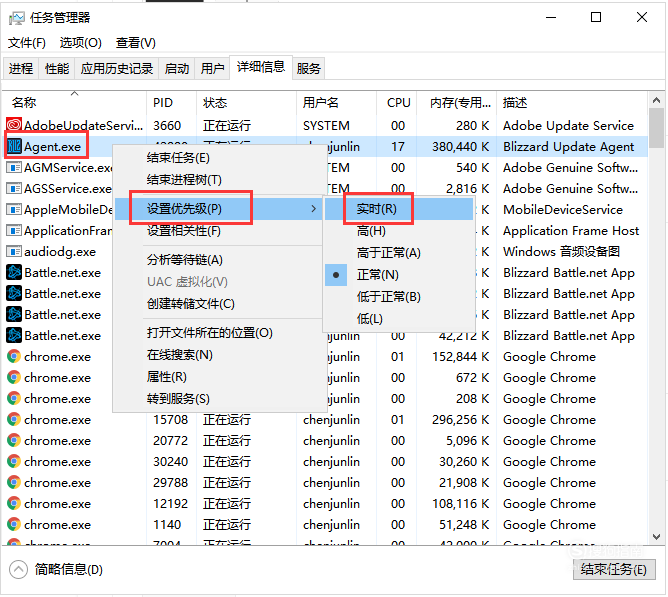Click PID value 3660

click(167, 125)
